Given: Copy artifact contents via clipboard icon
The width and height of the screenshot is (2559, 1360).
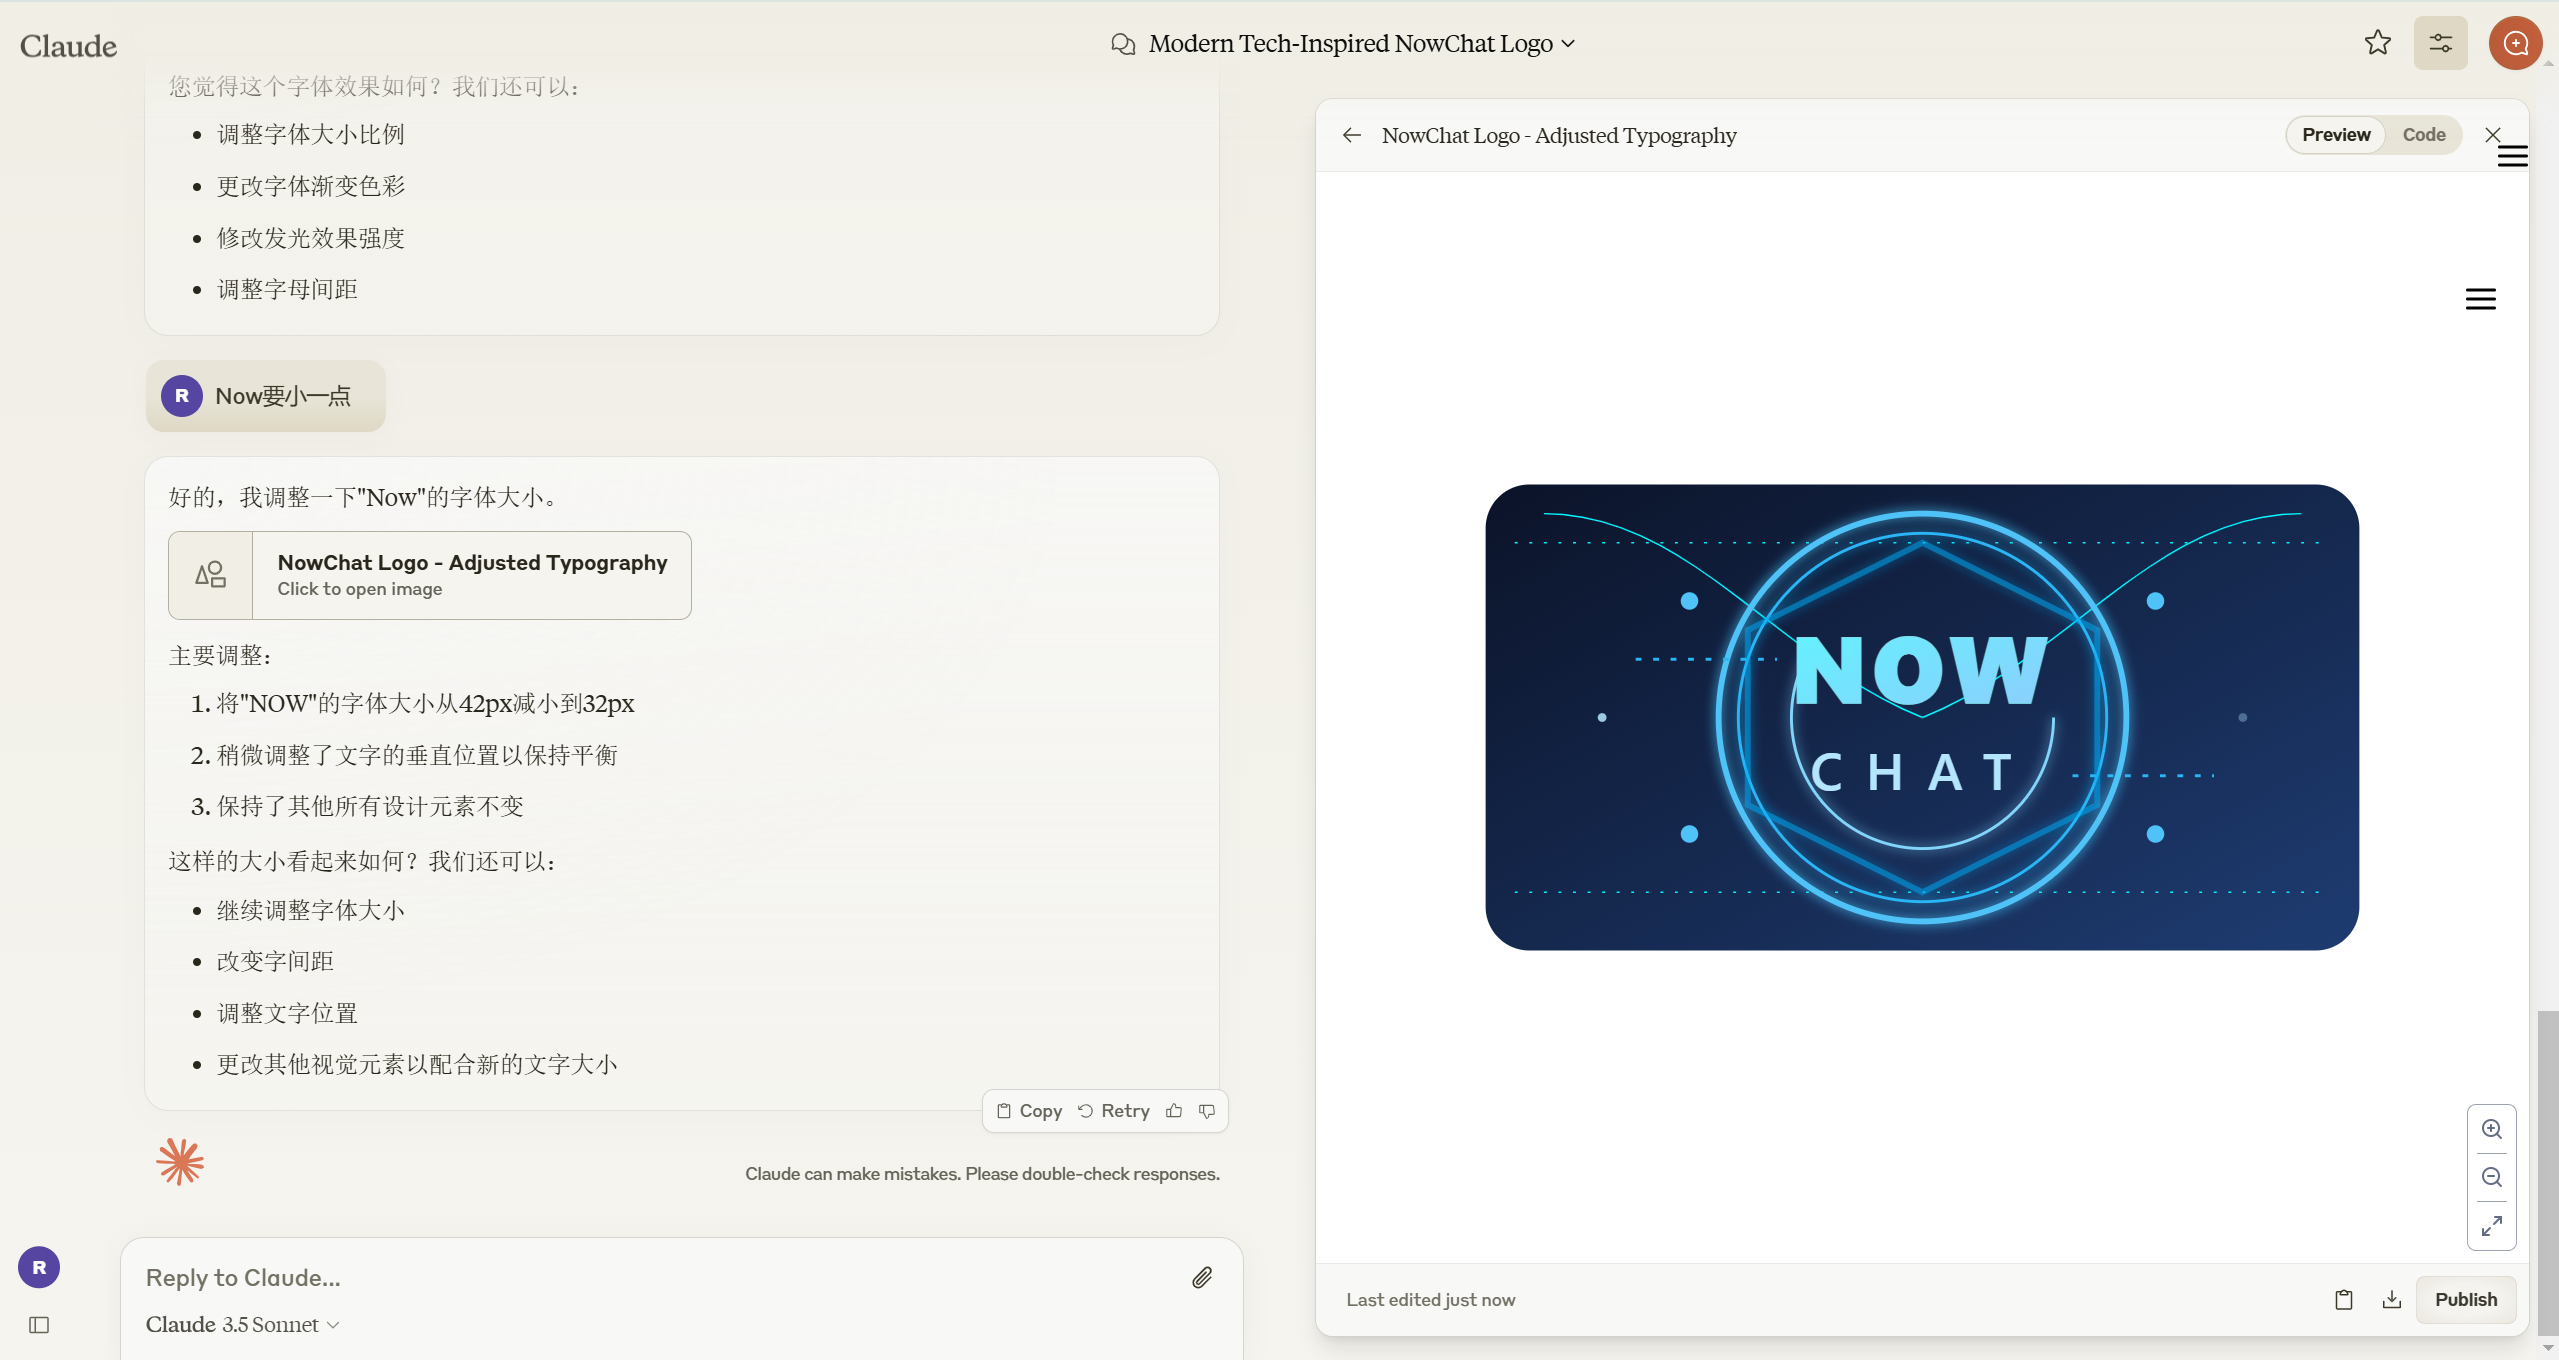Looking at the screenshot, I should pos(2343,1299).
